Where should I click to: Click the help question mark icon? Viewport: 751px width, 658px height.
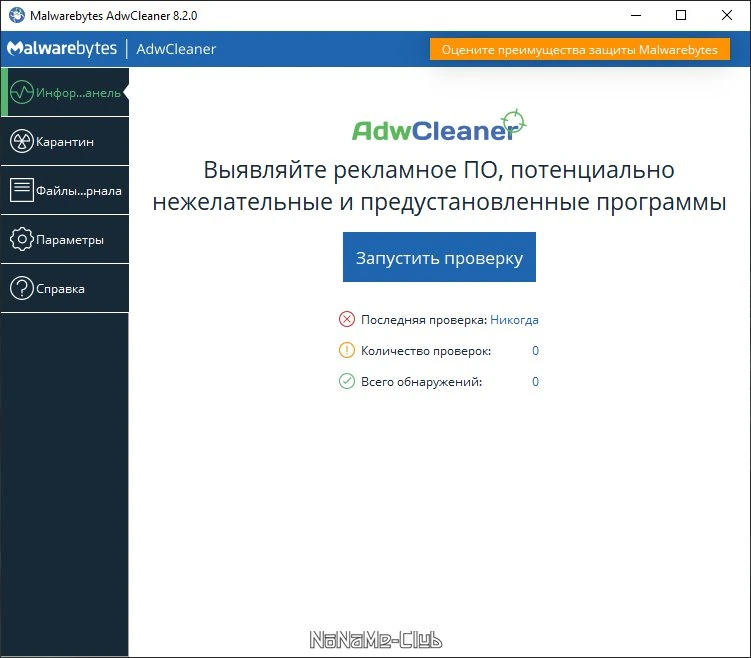[x=22, y=288]
